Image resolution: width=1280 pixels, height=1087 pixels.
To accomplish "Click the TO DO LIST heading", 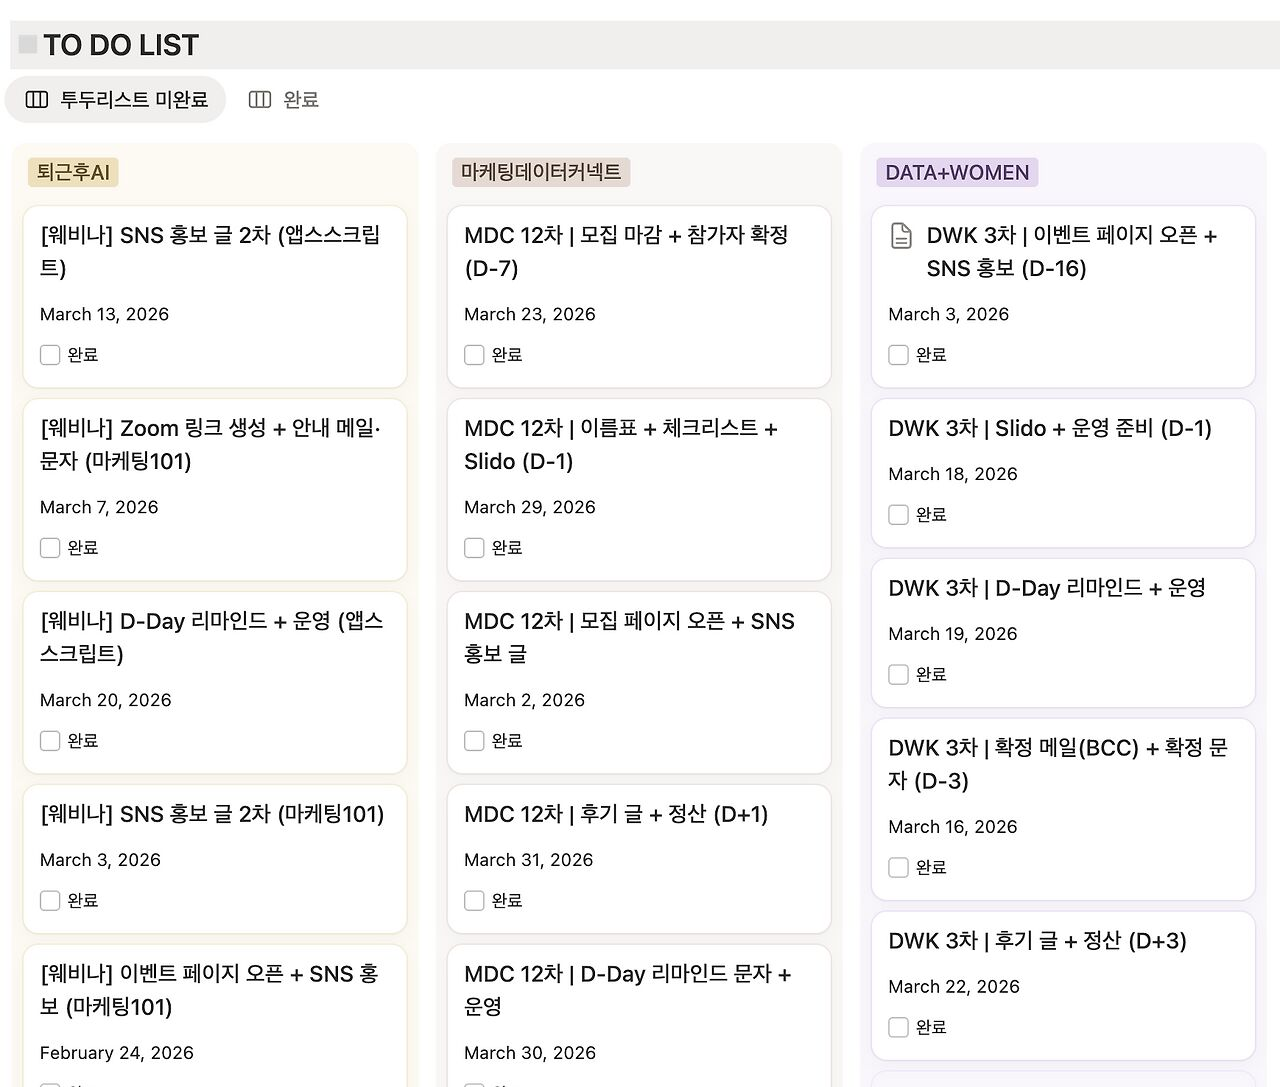I will coord(121,45).
